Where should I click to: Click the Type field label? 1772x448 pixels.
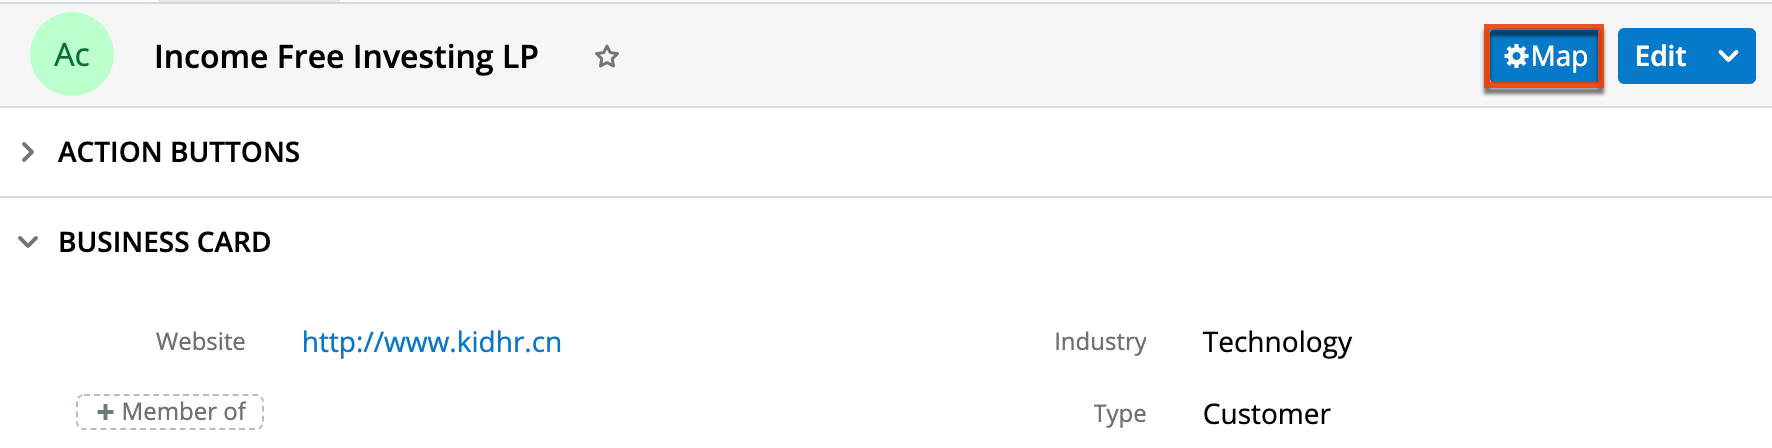tap(1119, 414)
